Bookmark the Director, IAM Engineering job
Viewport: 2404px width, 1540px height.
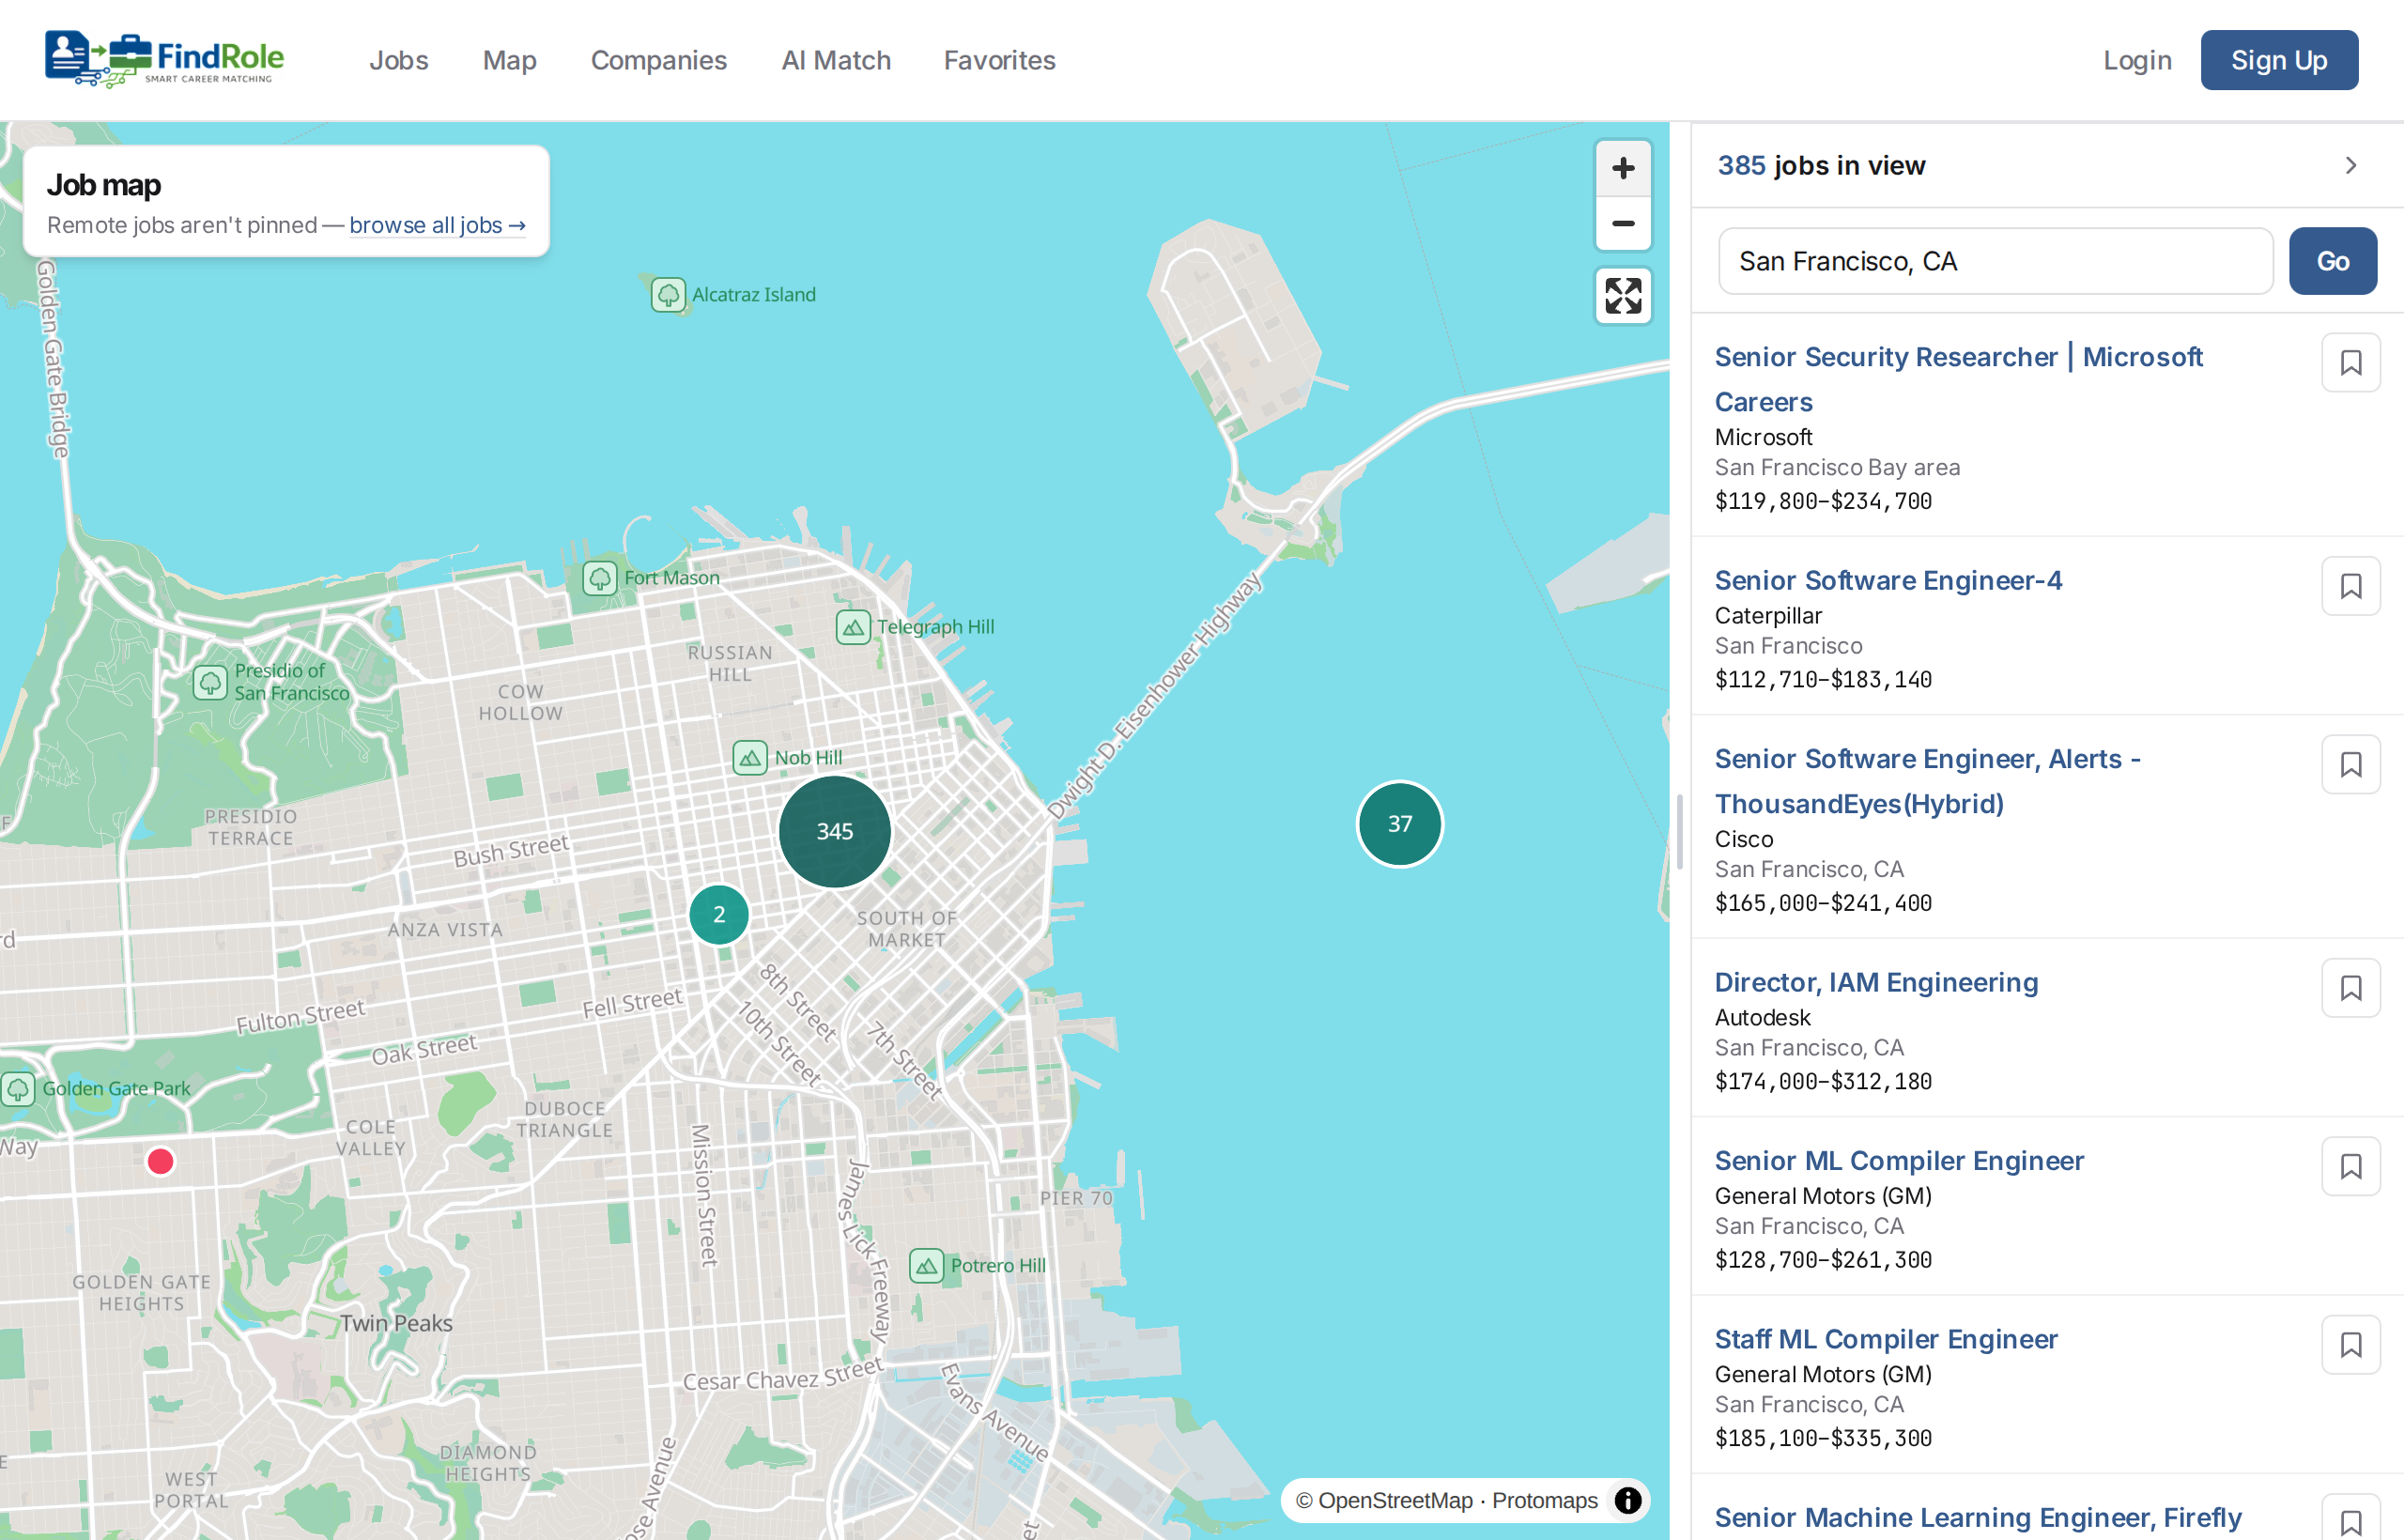[x=2351, y=988]
